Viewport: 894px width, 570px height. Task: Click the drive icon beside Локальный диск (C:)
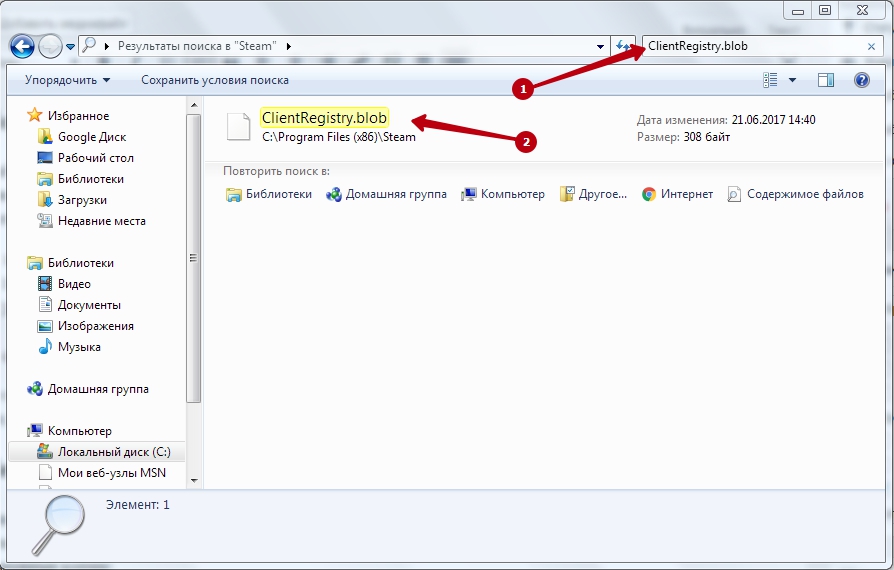coord(45,451)
